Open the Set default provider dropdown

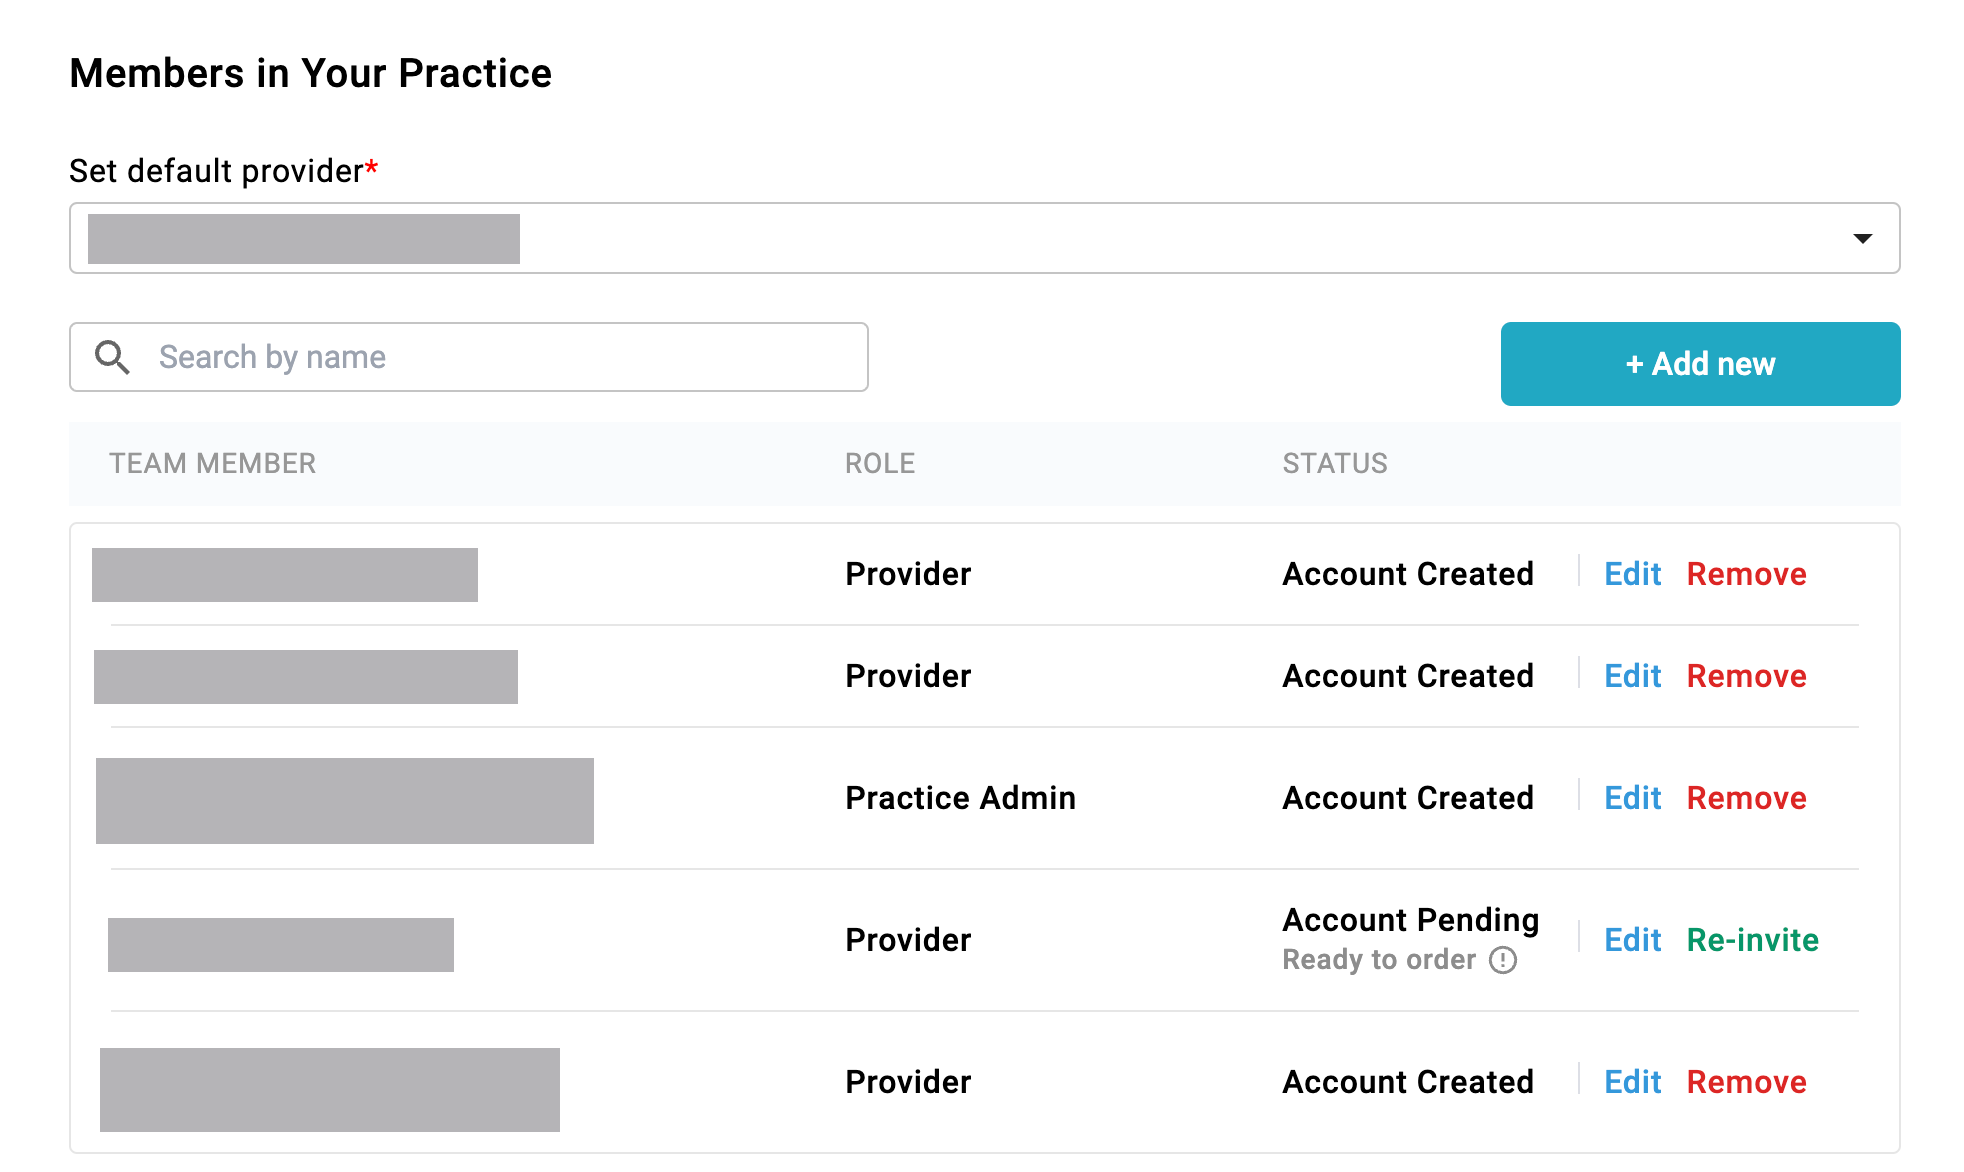tap(984, 238)
